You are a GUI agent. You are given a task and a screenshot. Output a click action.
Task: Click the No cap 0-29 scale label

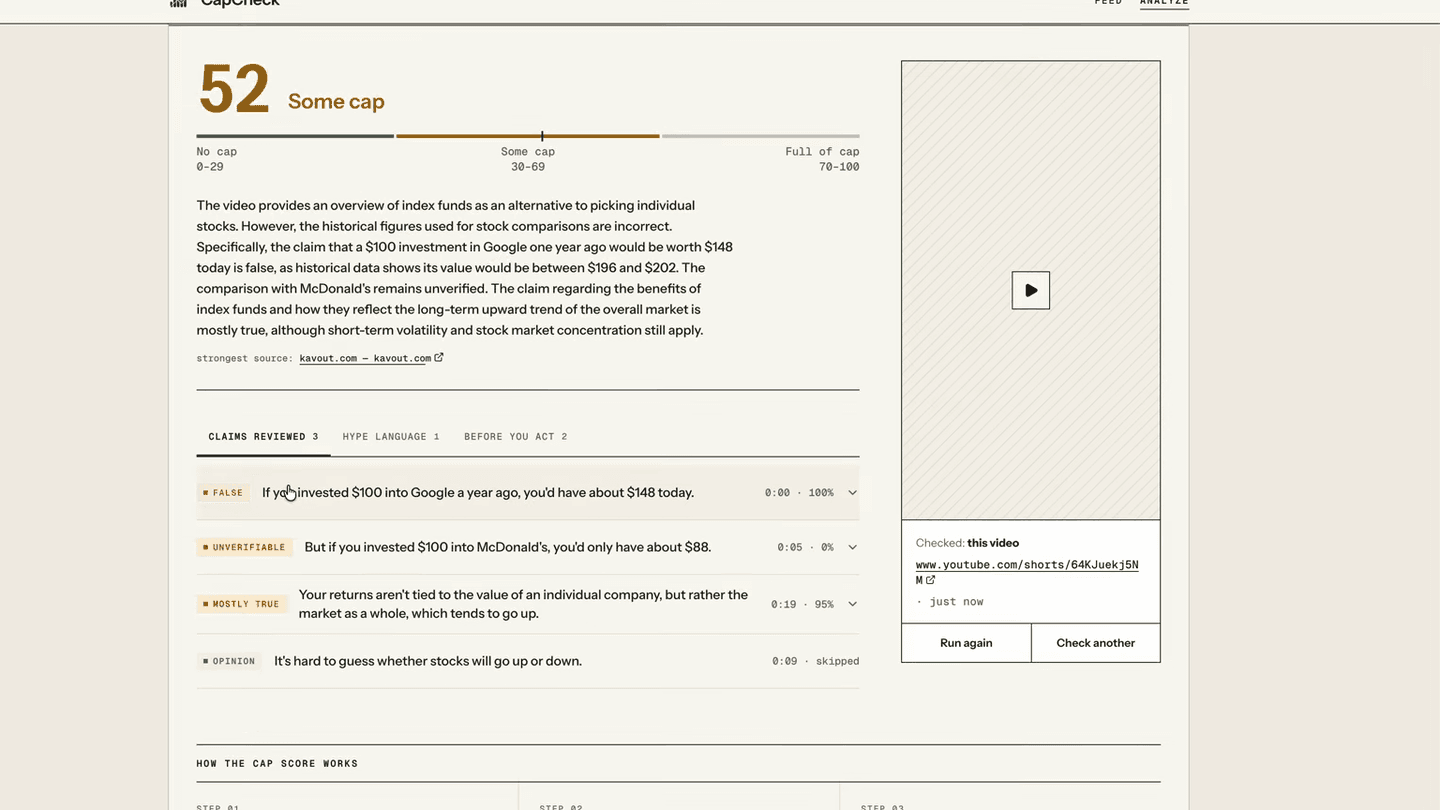(217, 159)
